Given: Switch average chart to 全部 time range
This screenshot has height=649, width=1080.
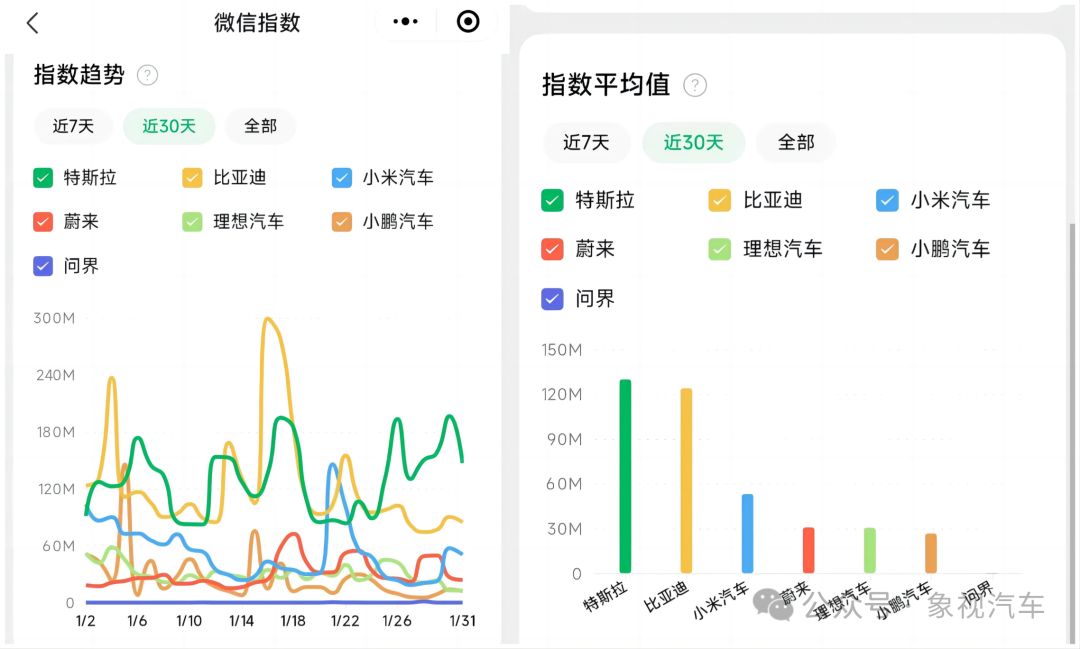Looking at the screenshot, I should (x=795, y=142).
